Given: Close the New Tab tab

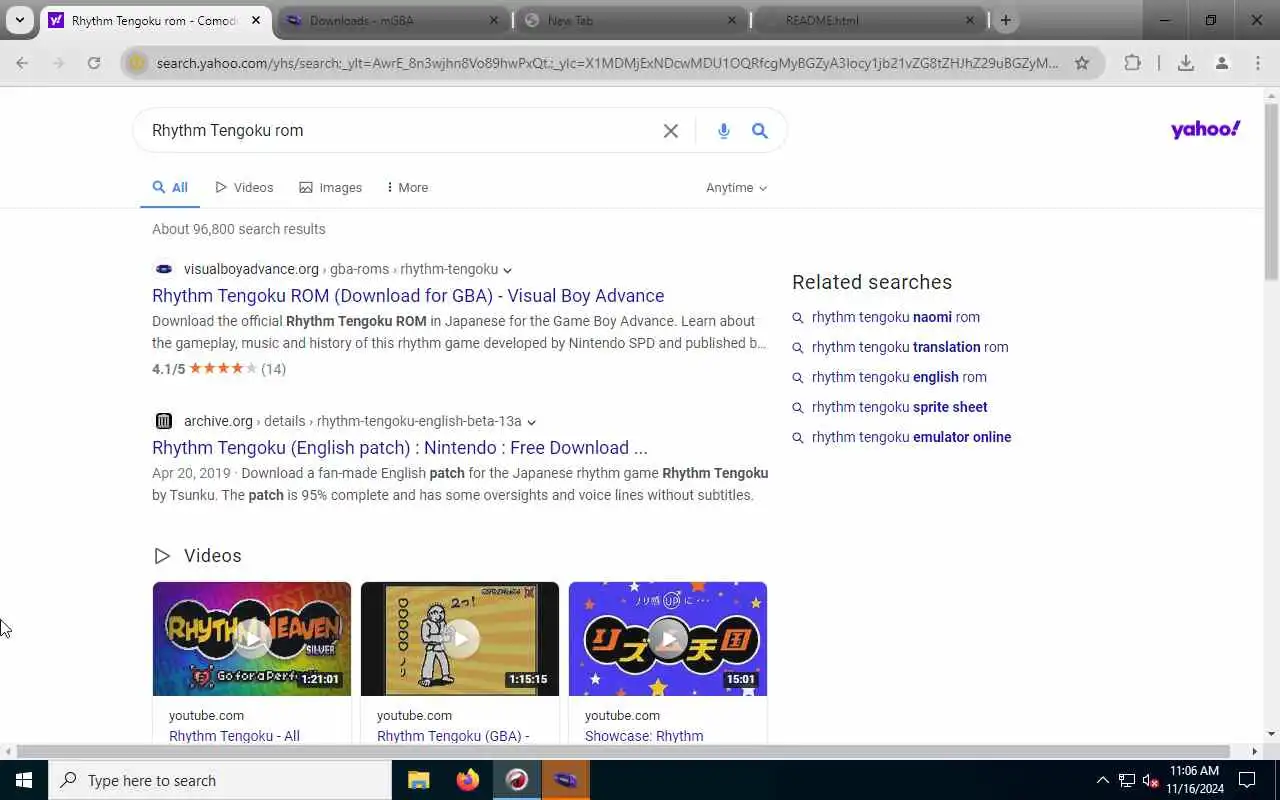Looking at the screenshot, I should (732, 20).
